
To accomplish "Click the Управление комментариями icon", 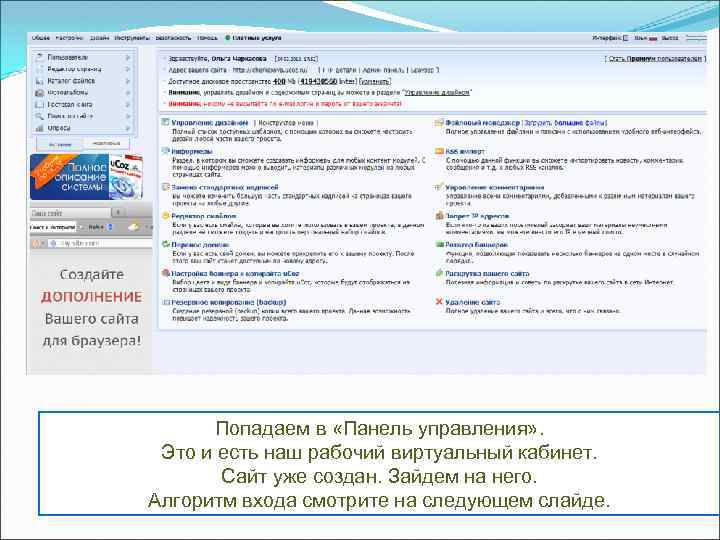I will 439,187.
